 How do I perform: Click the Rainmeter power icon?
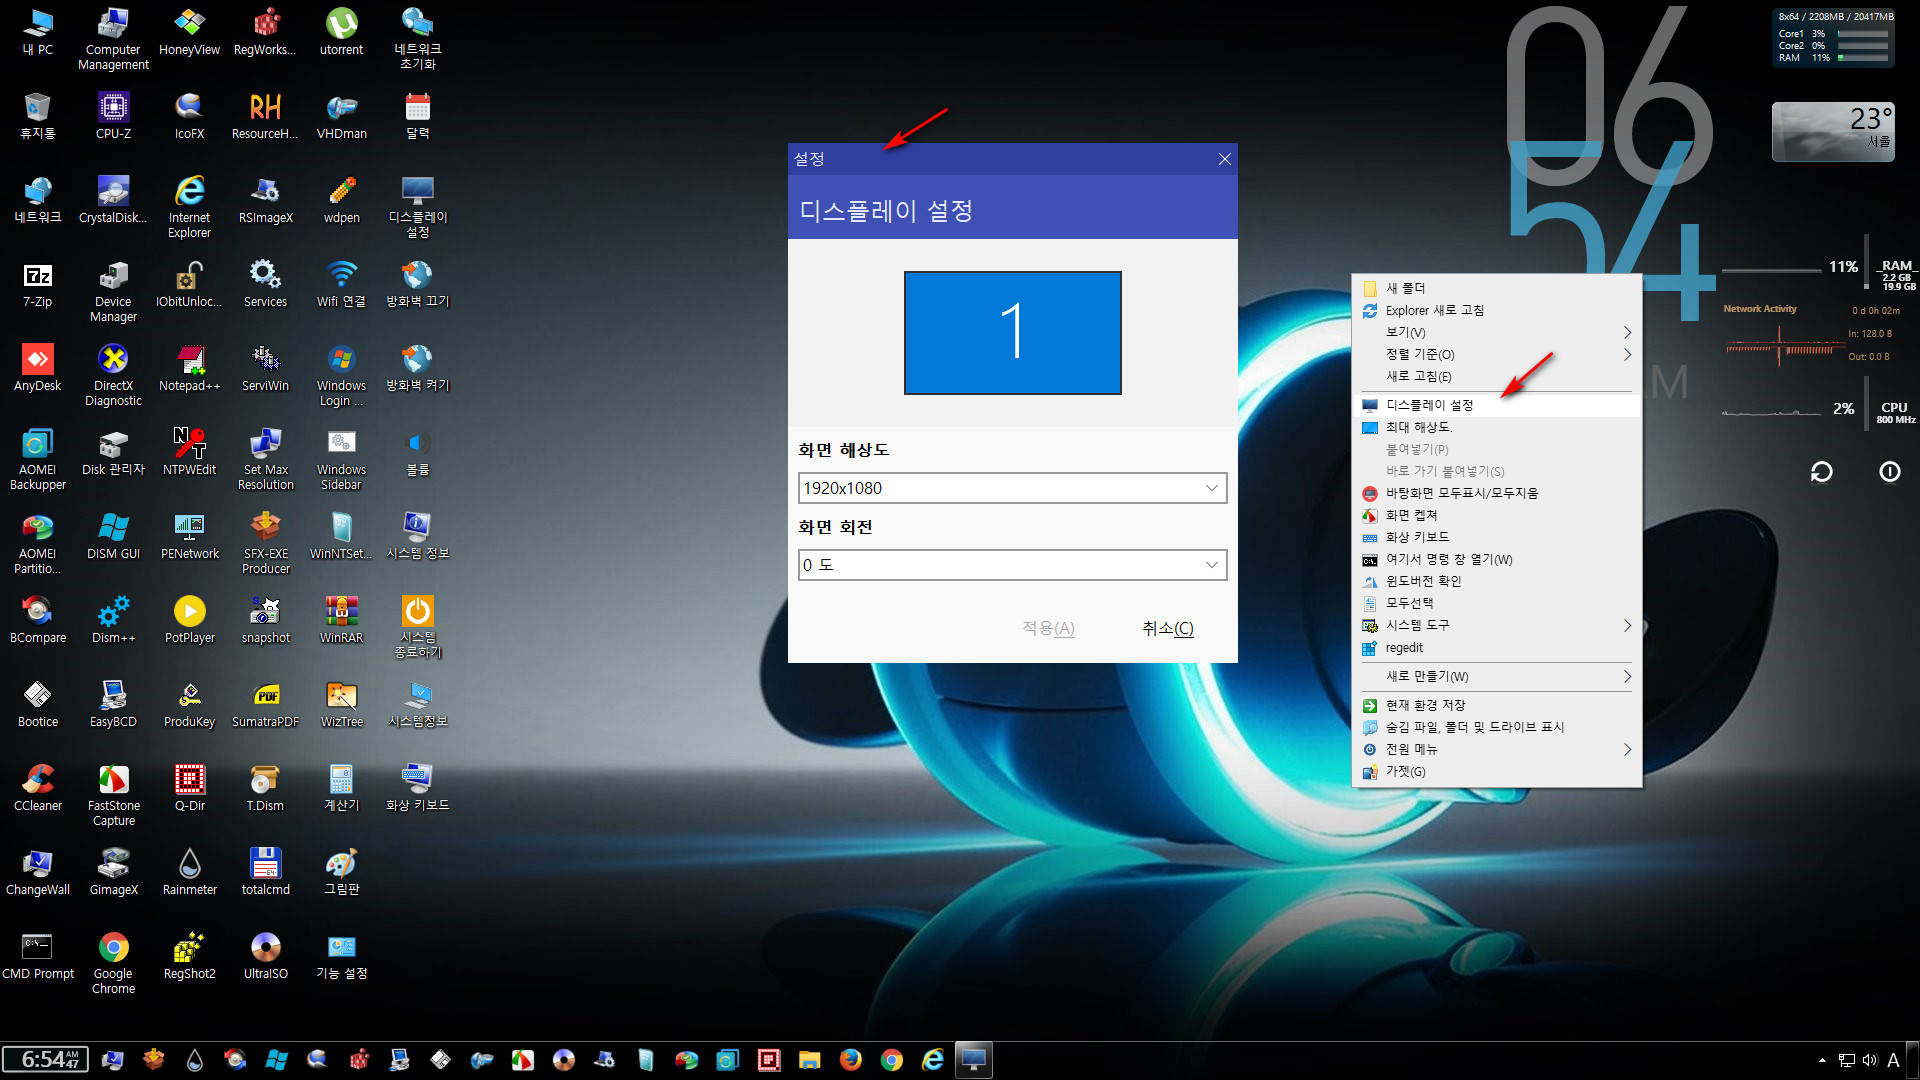(1889, 472)
